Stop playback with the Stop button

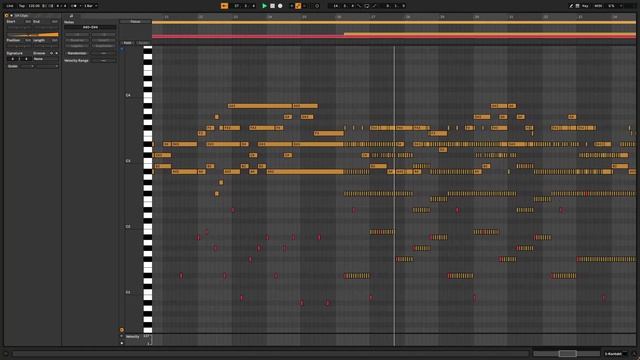coord(272,6)
